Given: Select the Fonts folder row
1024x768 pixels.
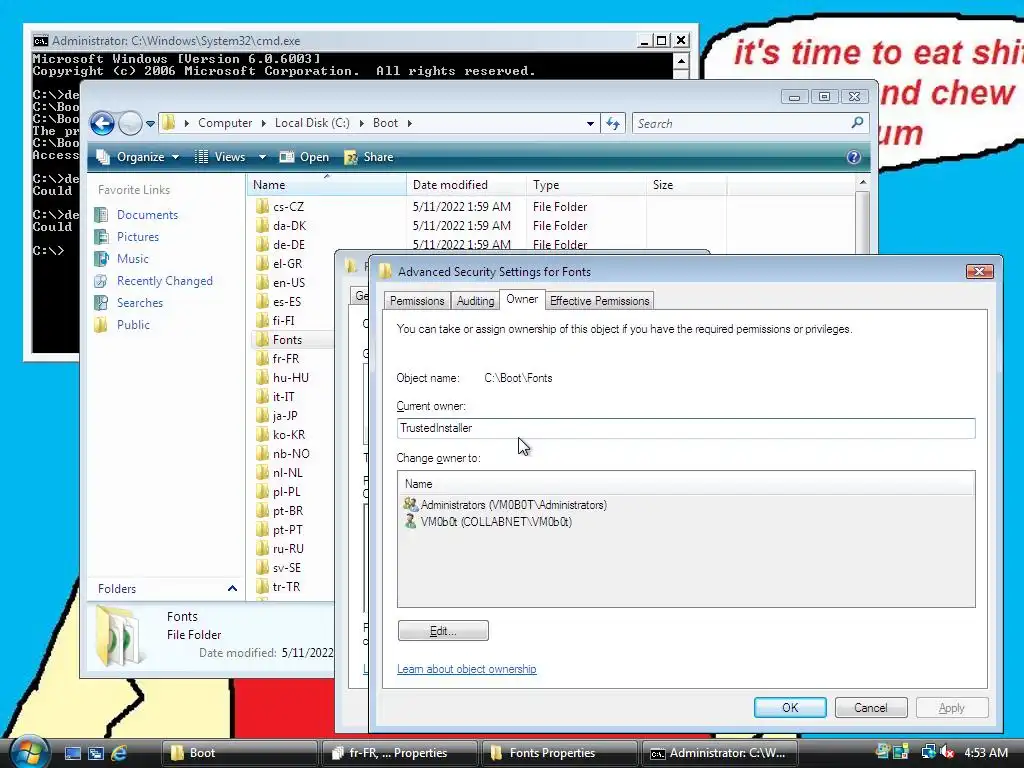Looking at the screenshot, I should click(293, 340).
